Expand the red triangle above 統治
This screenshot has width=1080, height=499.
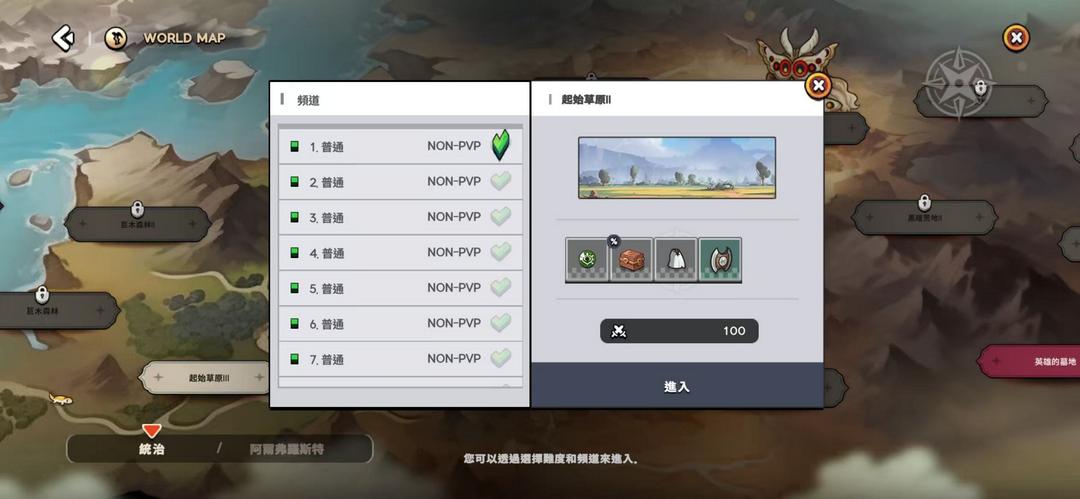pos(152,431)
